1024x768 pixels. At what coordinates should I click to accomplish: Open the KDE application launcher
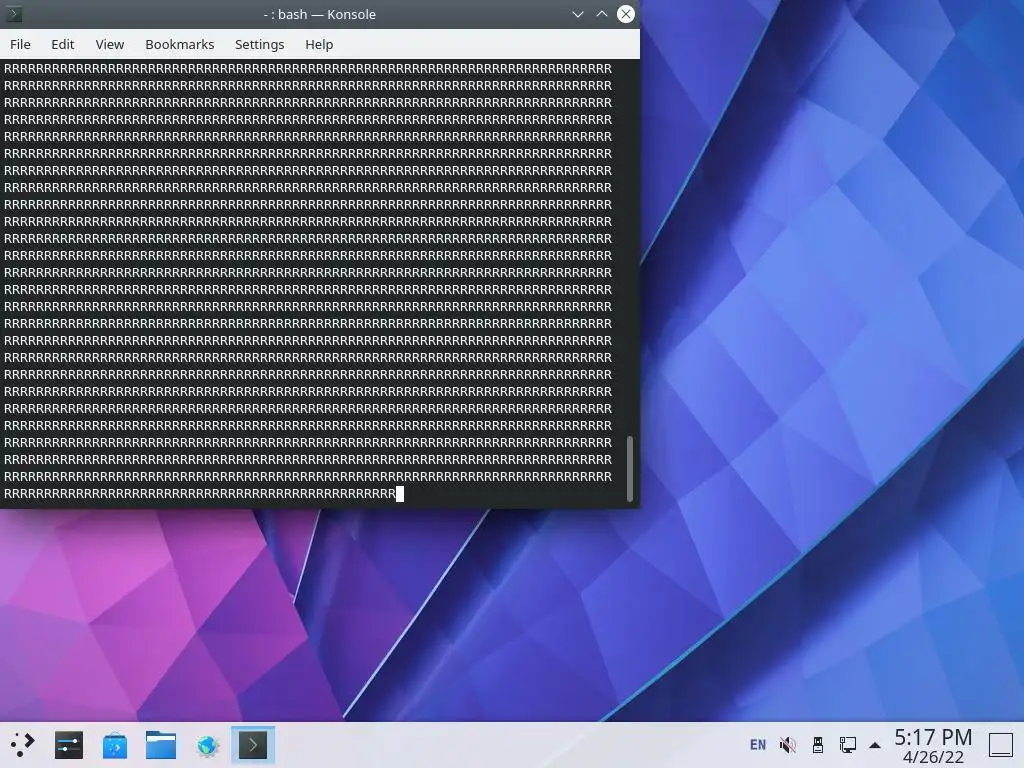pos(22,744)
